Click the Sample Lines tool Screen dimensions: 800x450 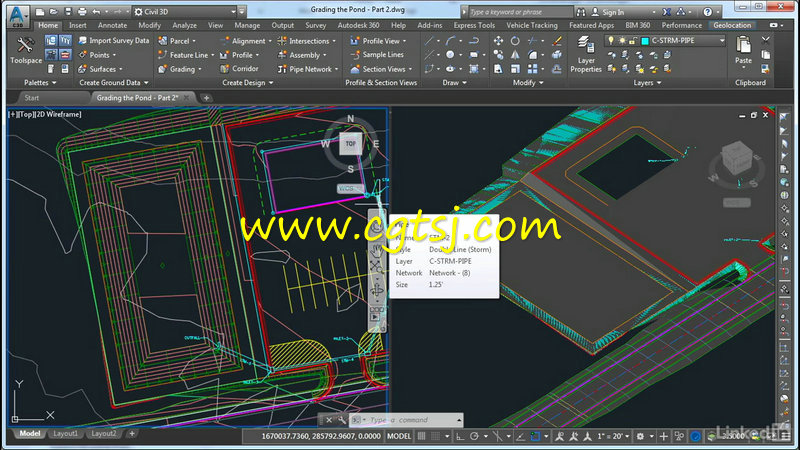(x=378, y=55)
